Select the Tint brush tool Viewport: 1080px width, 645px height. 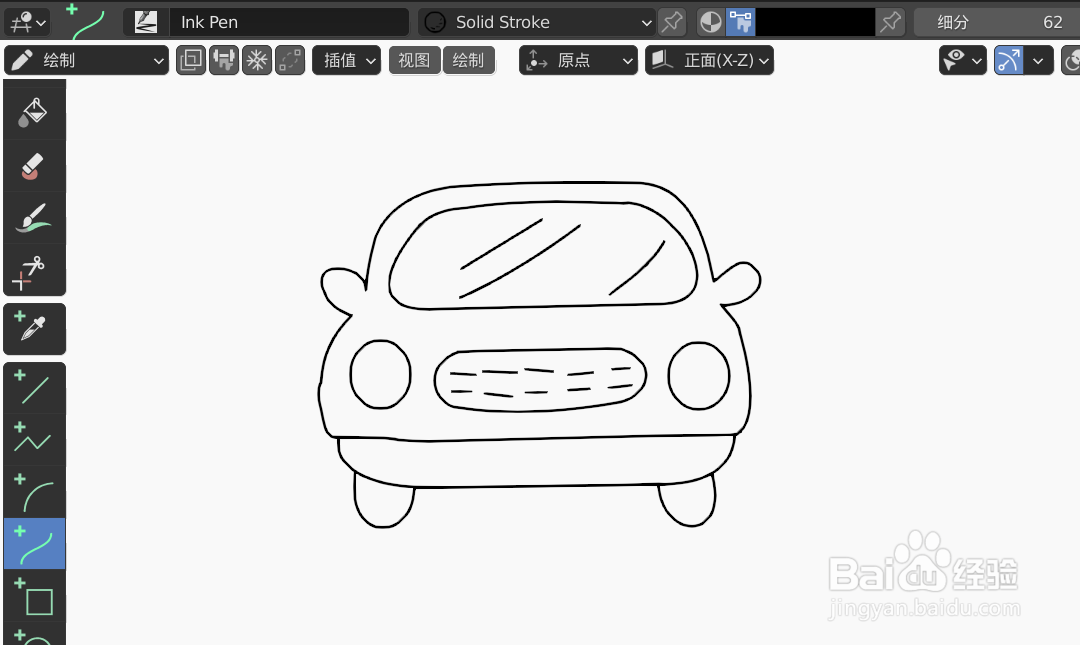pyautogui.click(x=34, y=218)
